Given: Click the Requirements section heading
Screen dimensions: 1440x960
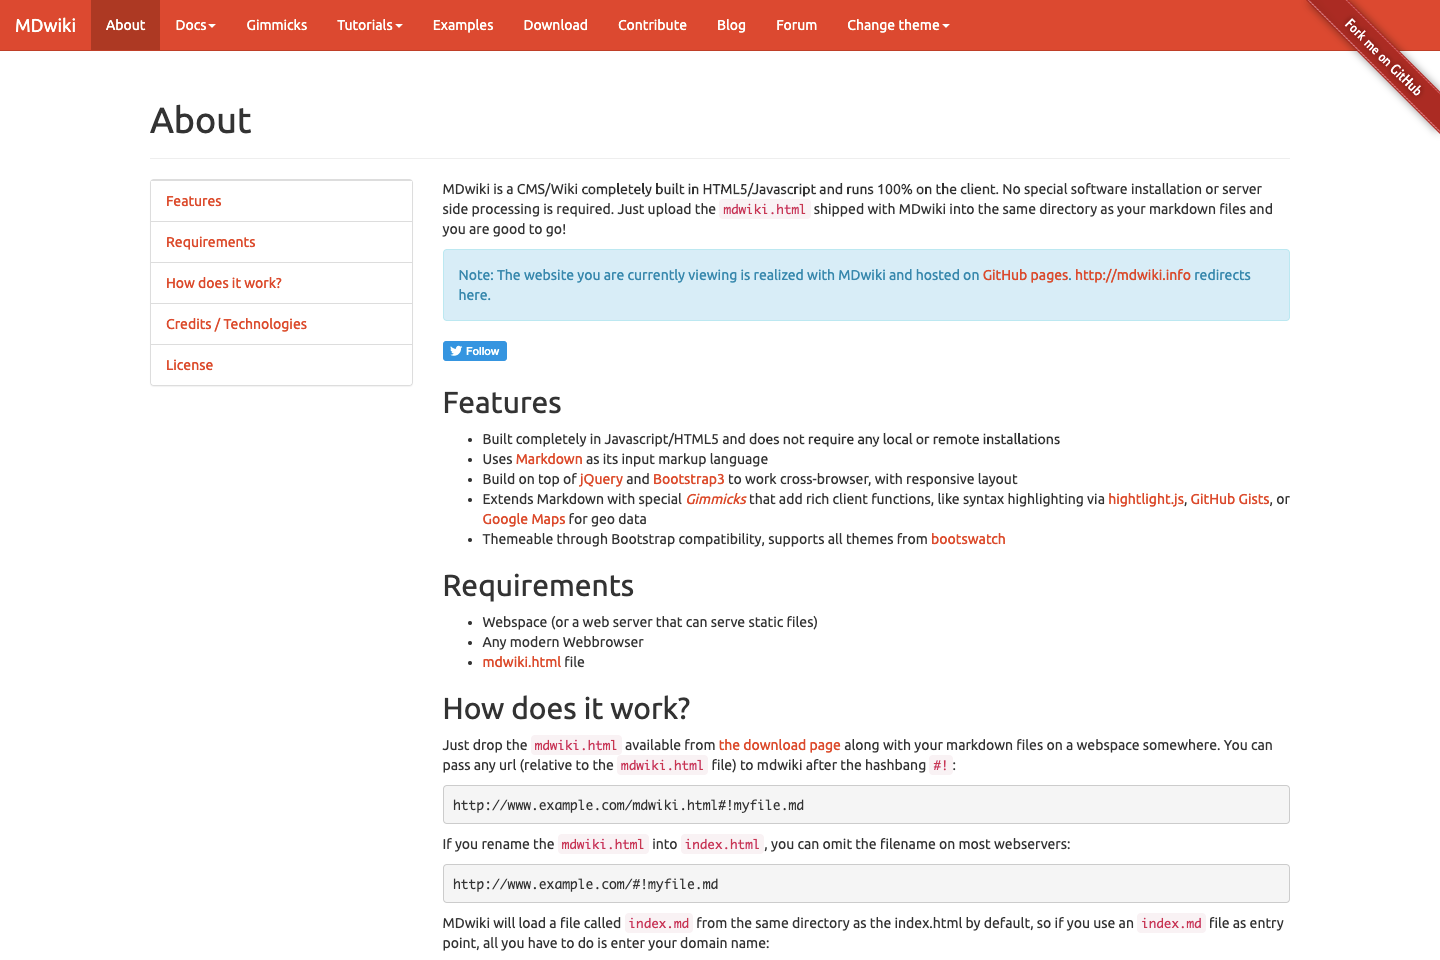Looking at the screenshot, I should coord(538,586).
